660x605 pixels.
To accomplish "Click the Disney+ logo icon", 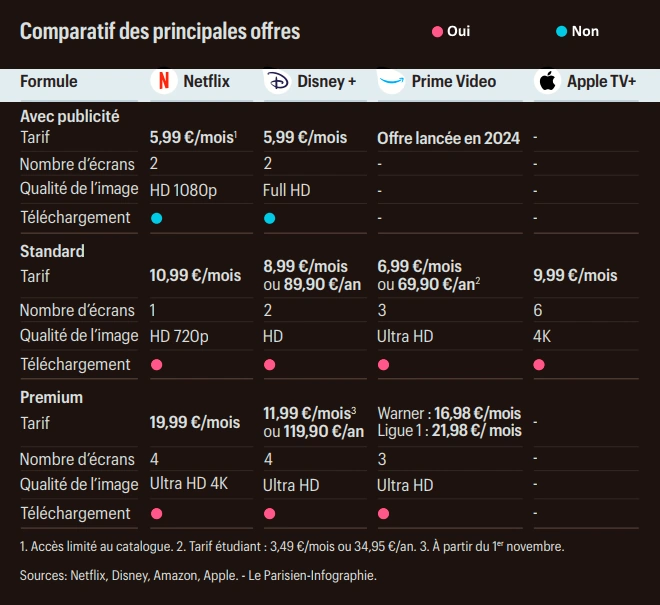I will click(278, 81).
